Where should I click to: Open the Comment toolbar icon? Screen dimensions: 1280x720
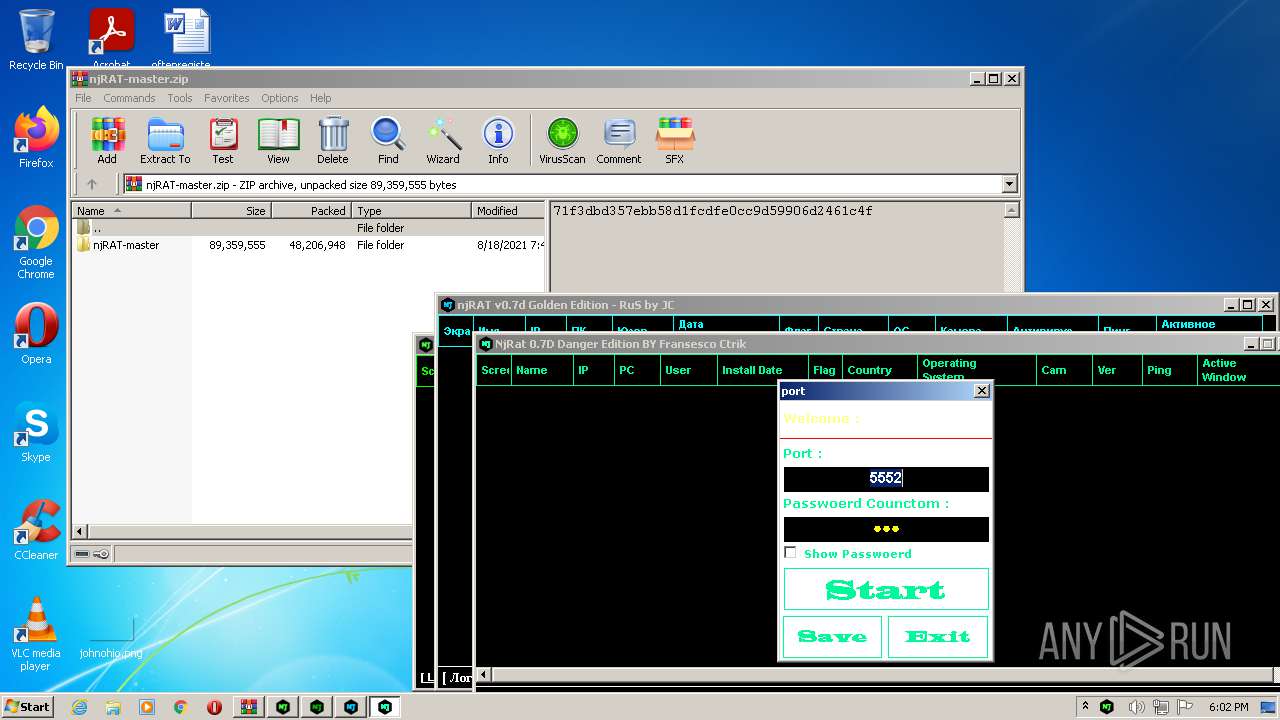coord(619,140)
